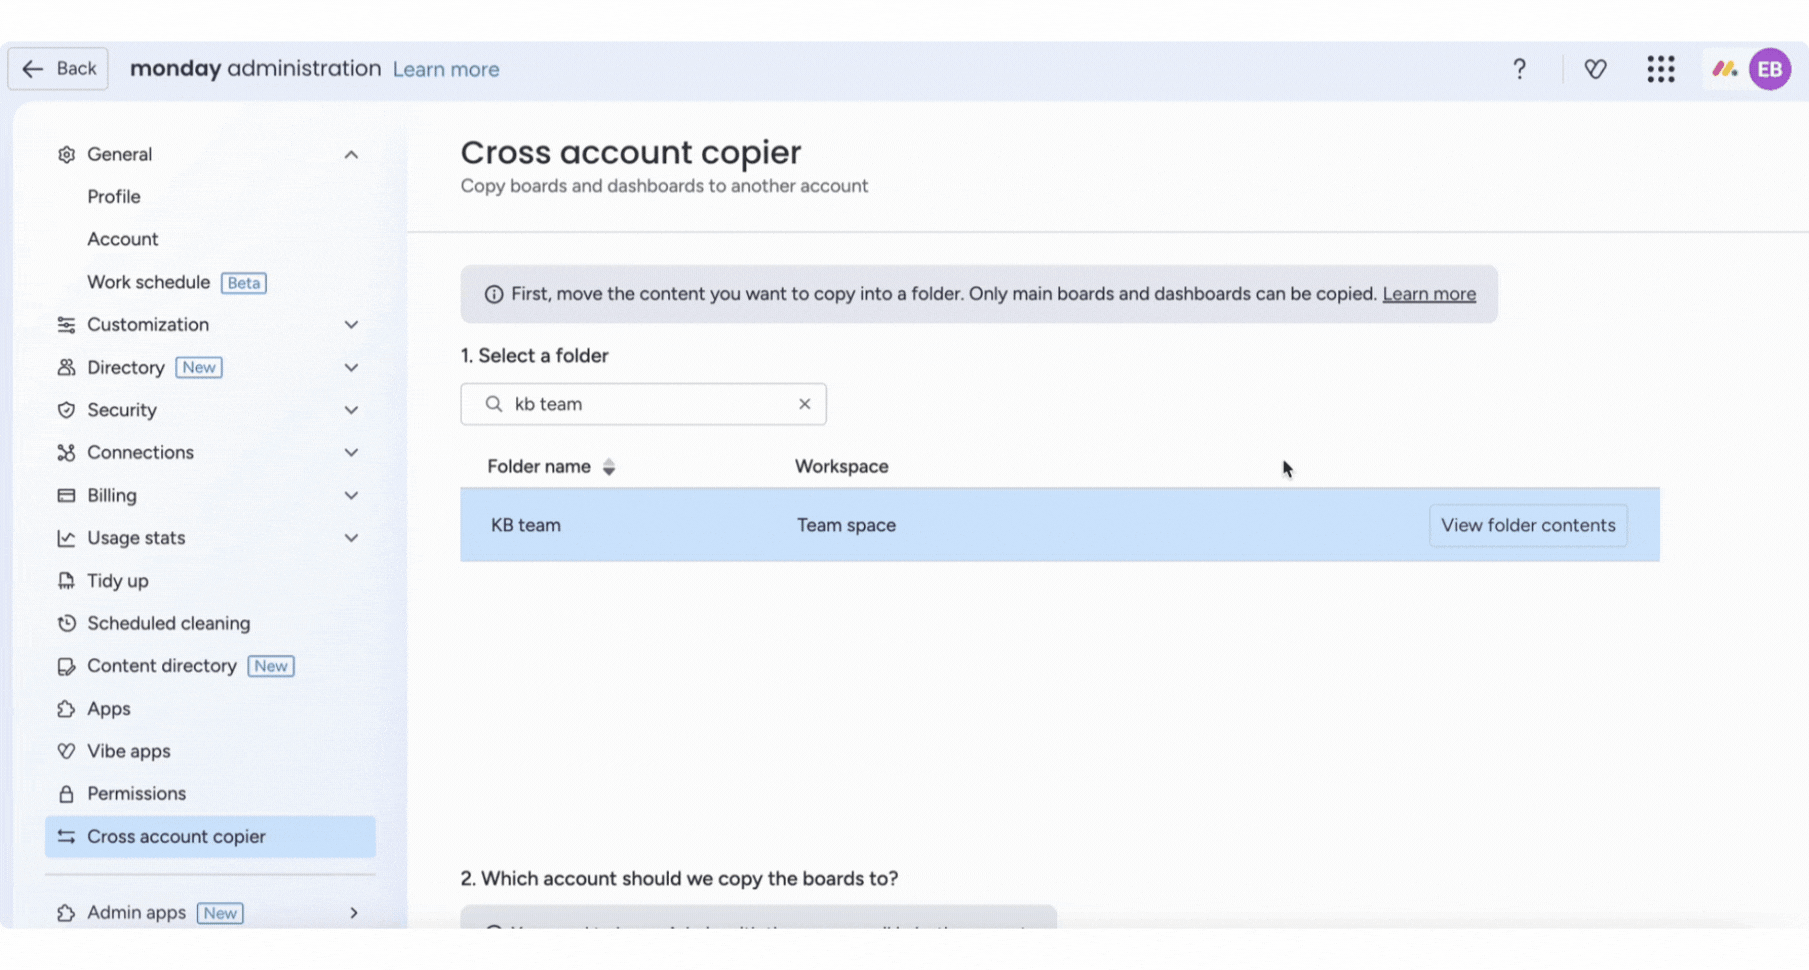Click the Security shield icon

click(66, 410)
